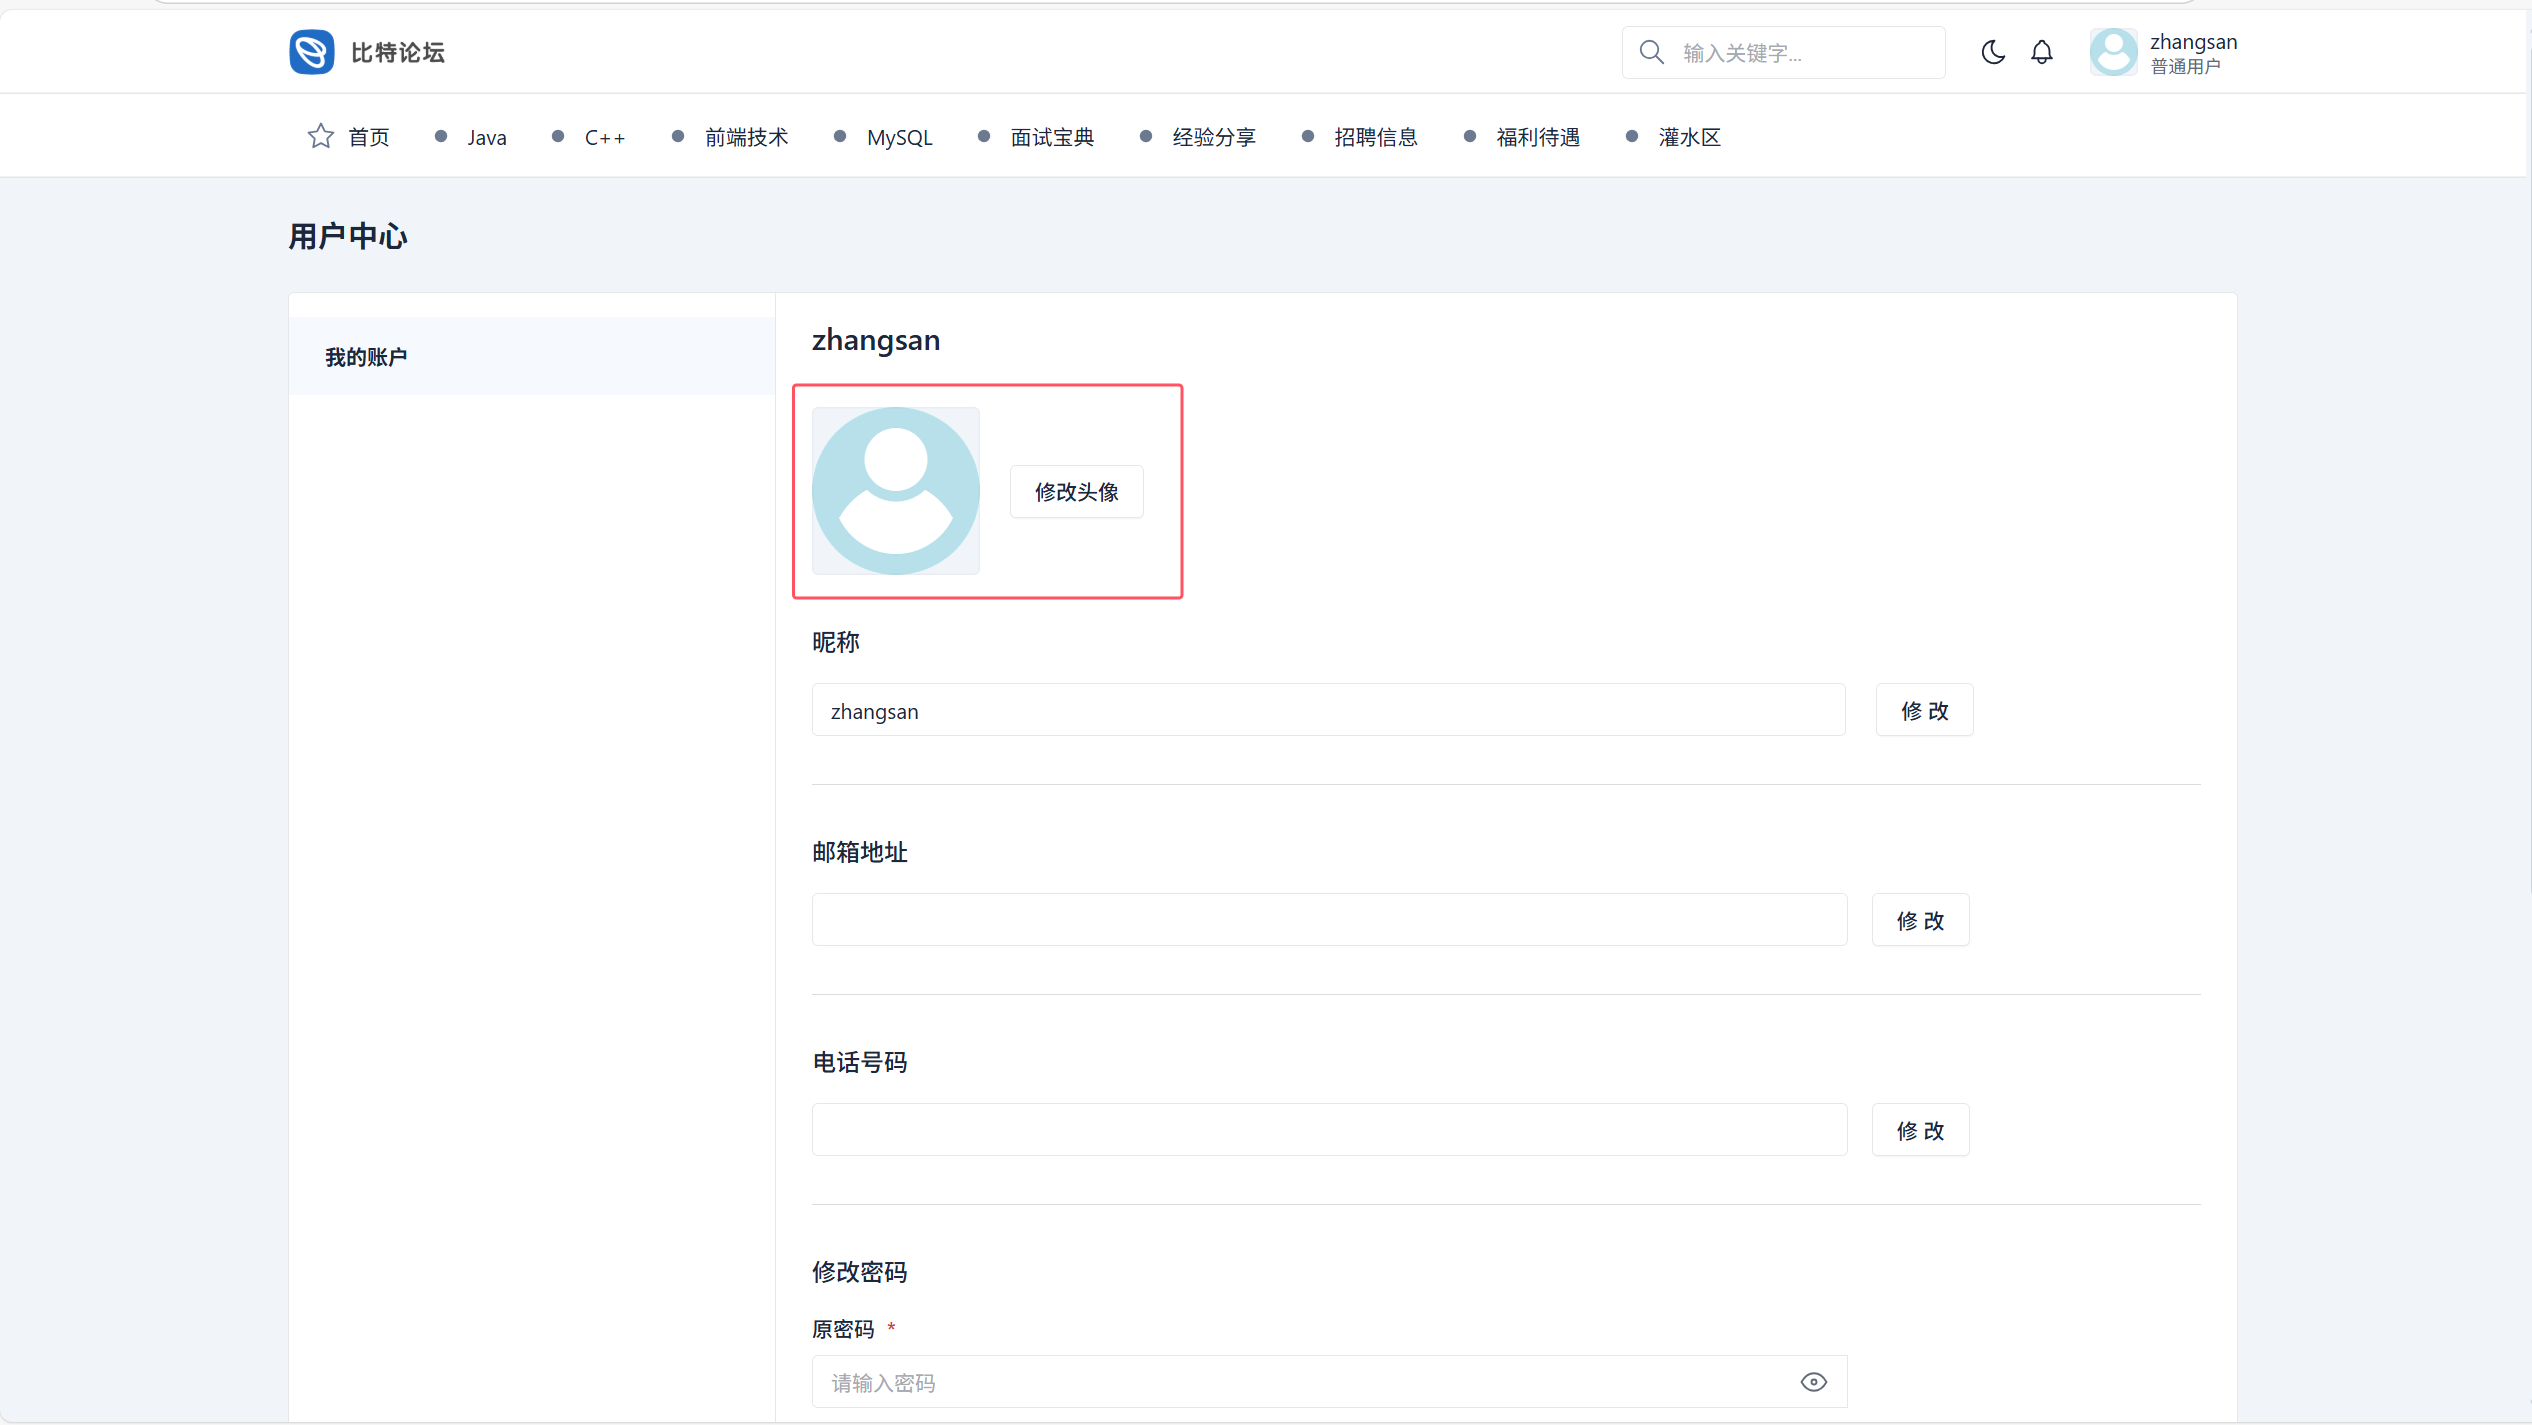The width and height of the screenshot is (2532, 1425).
Task: Select 我的账户 in sidebar
Action: 366,357
